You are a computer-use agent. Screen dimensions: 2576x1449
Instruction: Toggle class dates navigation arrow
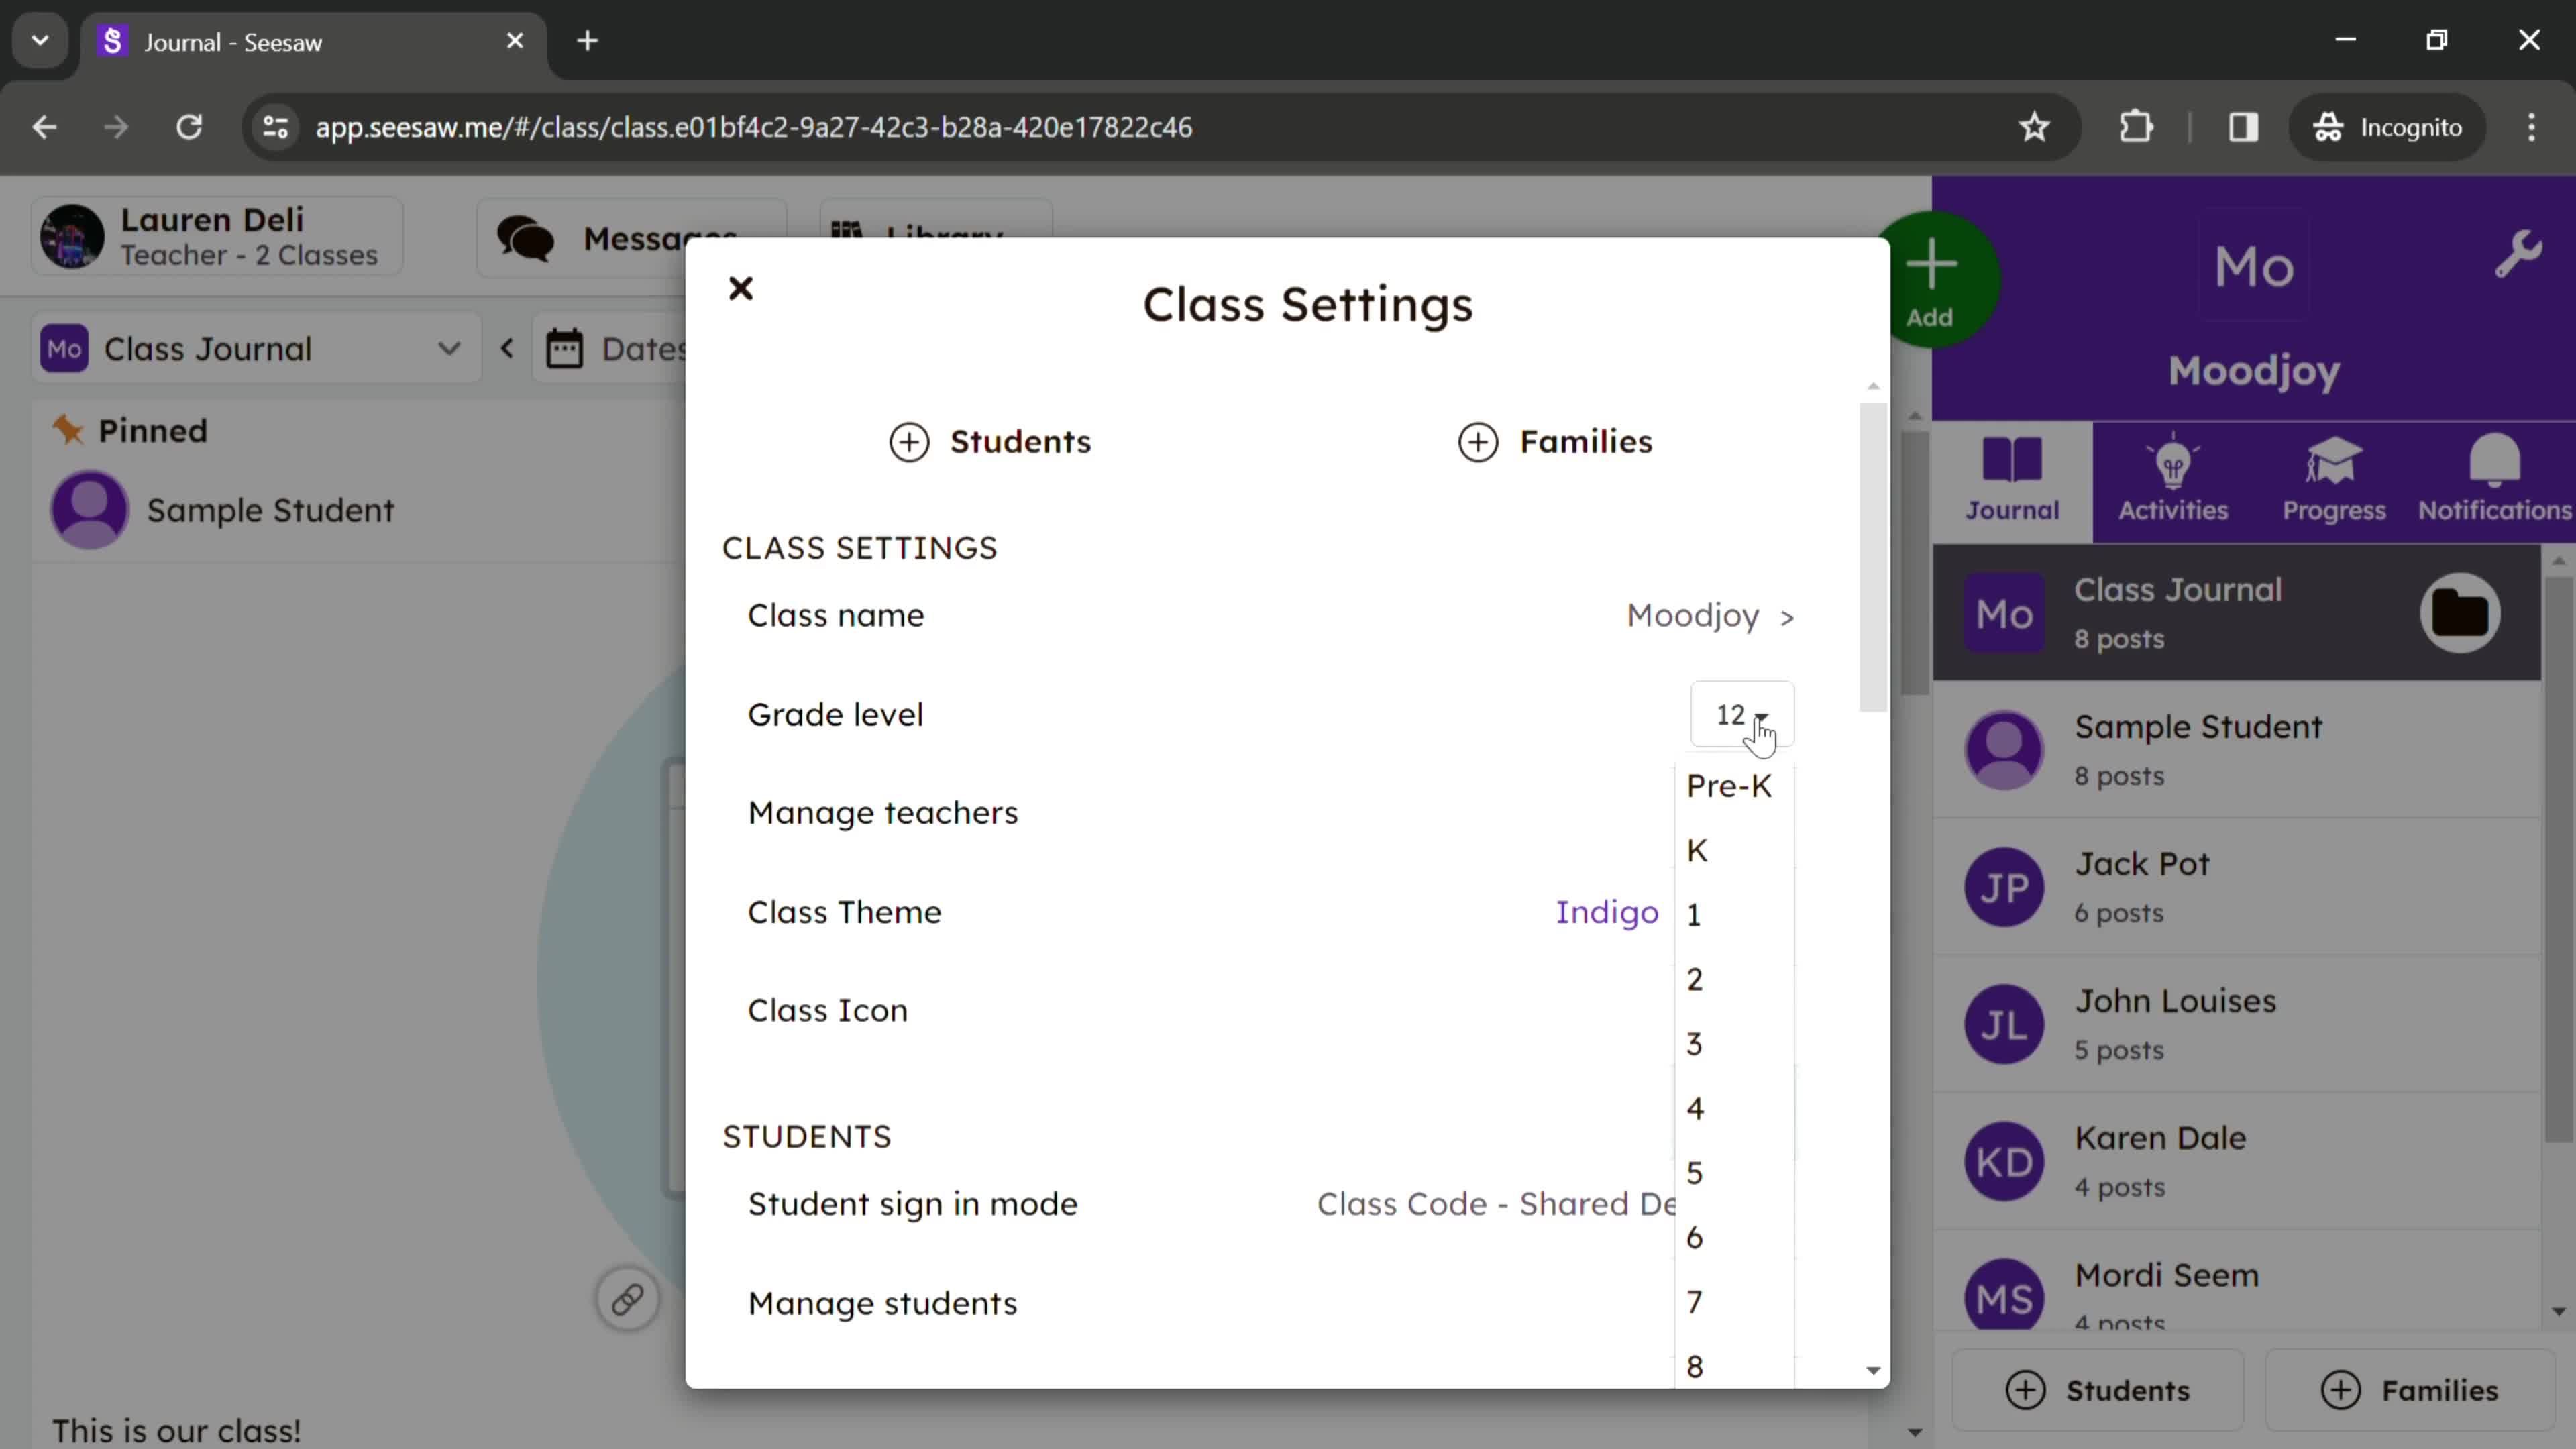(x=508, y=350)
